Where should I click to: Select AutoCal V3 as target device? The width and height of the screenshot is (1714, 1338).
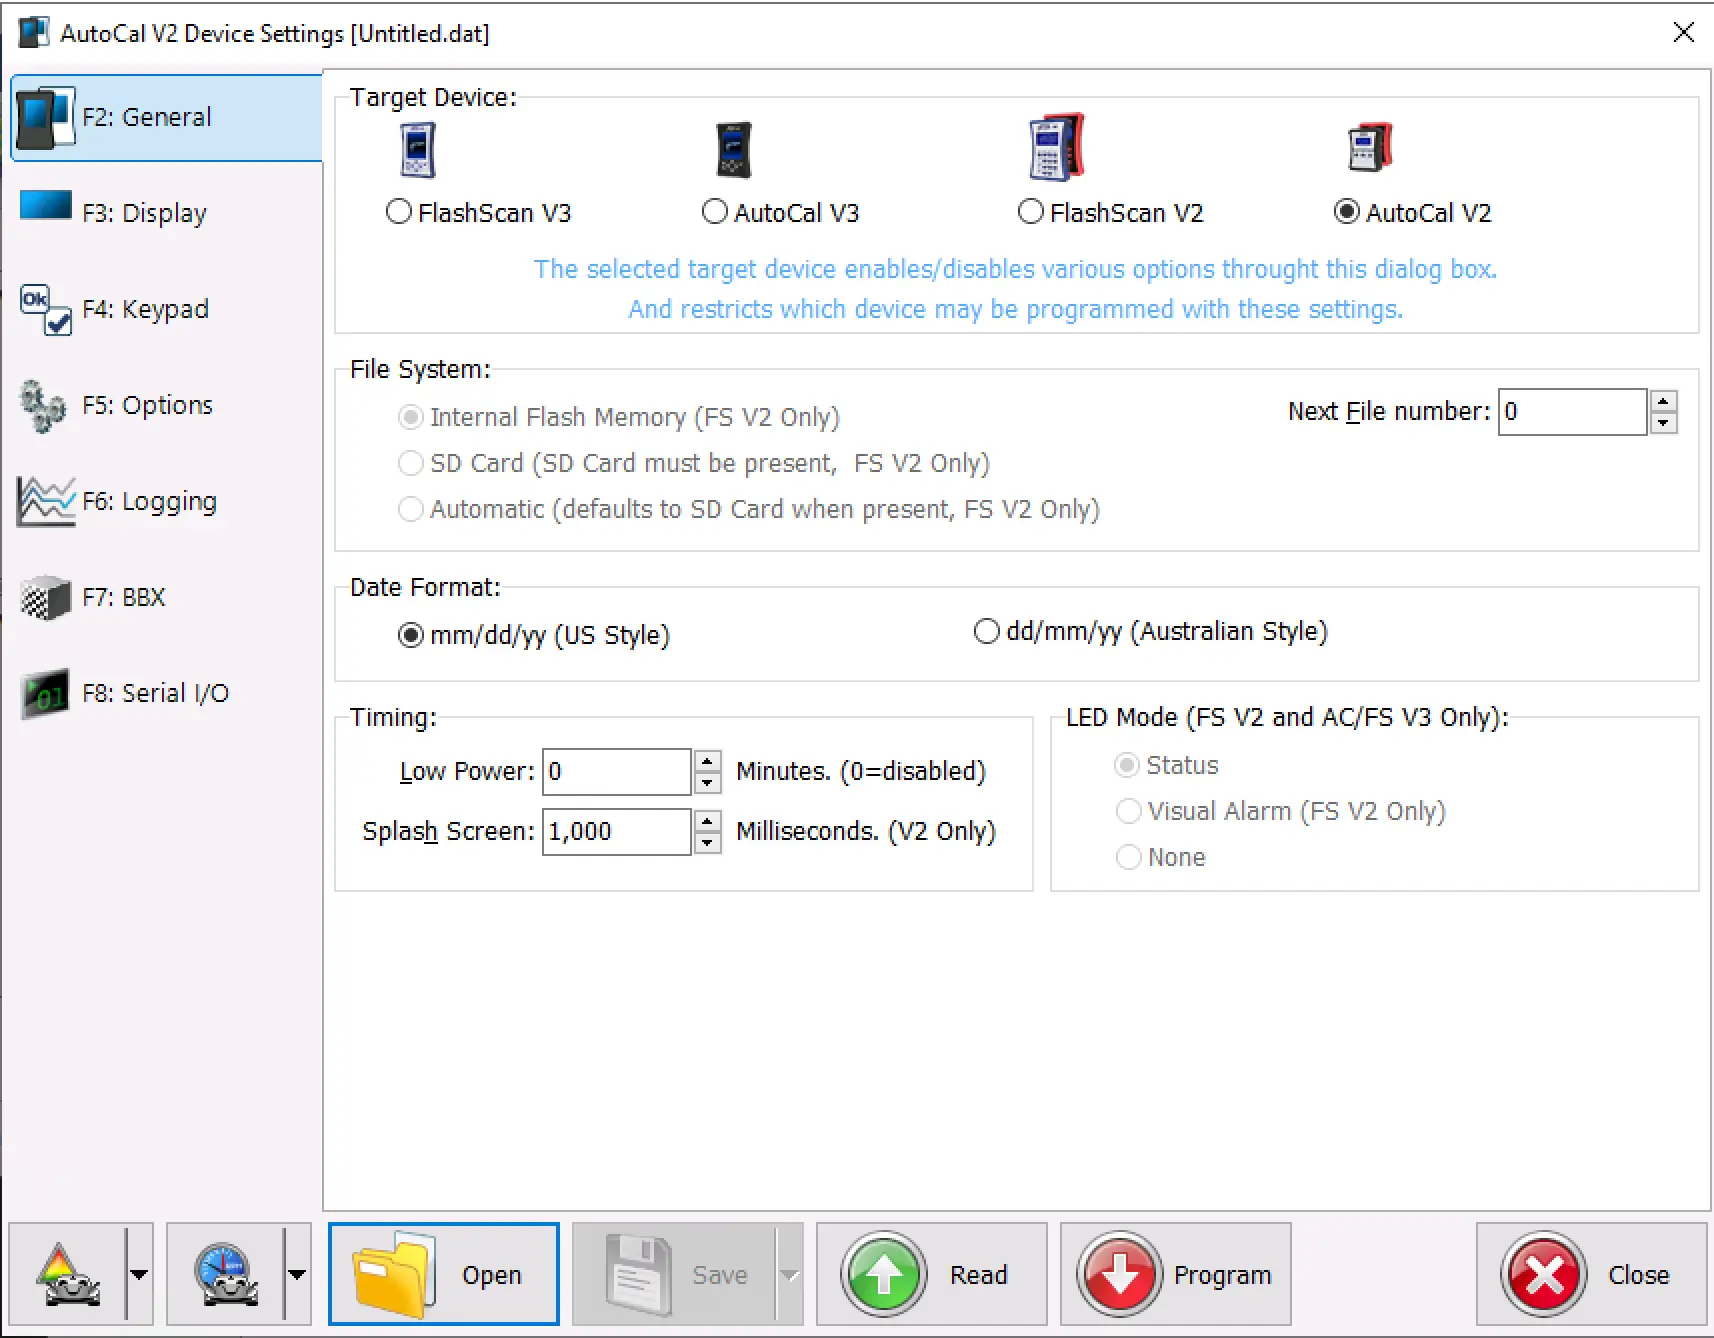coord(715,212)
